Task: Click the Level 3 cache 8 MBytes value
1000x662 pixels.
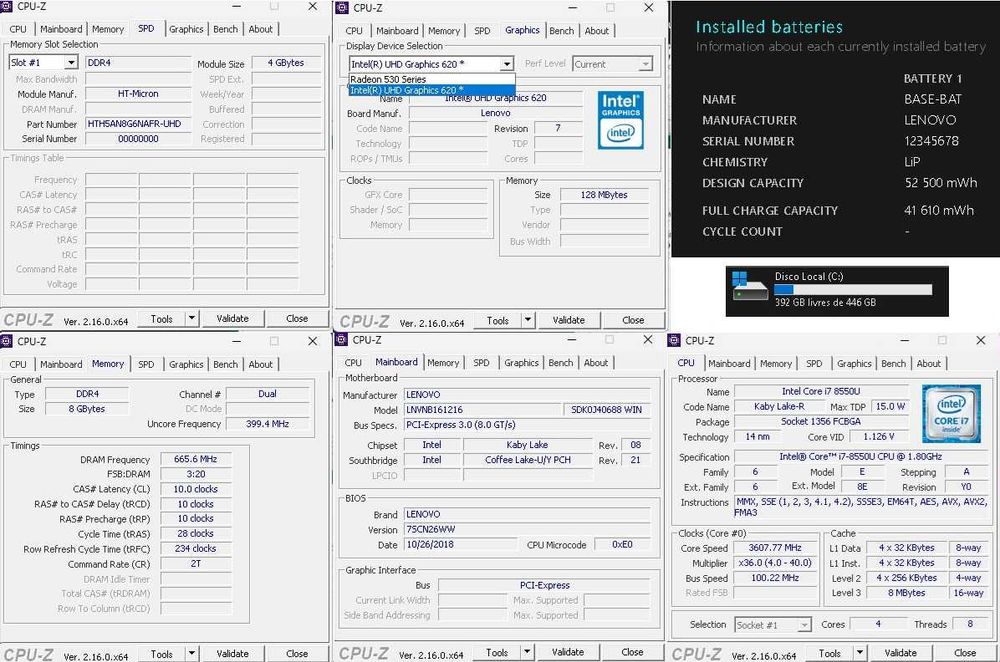Action: coord(907,592)
